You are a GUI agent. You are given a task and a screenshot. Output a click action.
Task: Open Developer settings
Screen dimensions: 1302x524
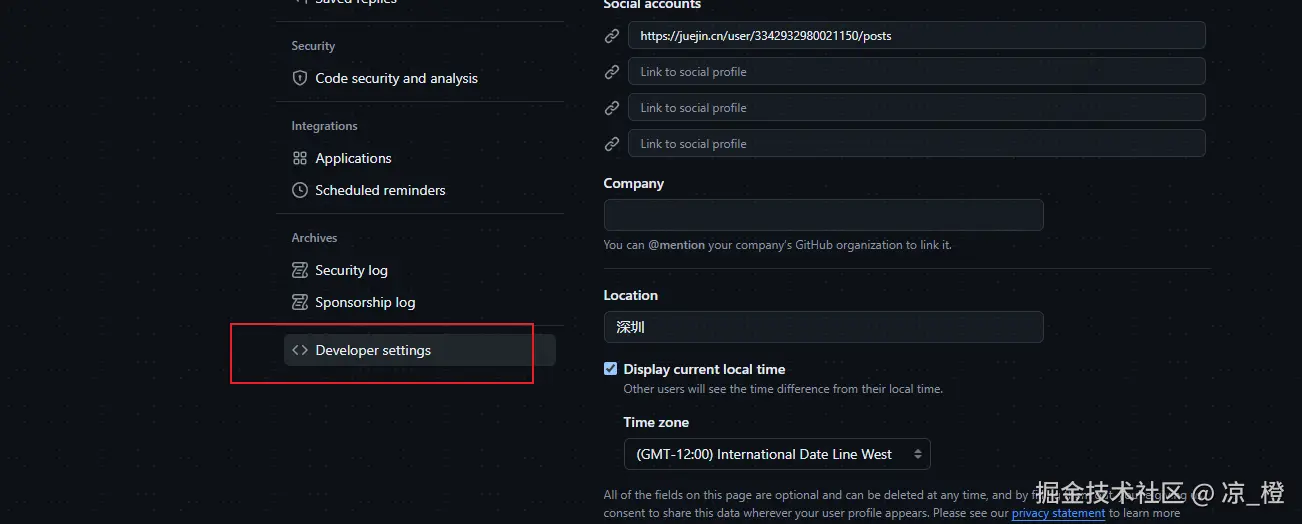(373, 350)
